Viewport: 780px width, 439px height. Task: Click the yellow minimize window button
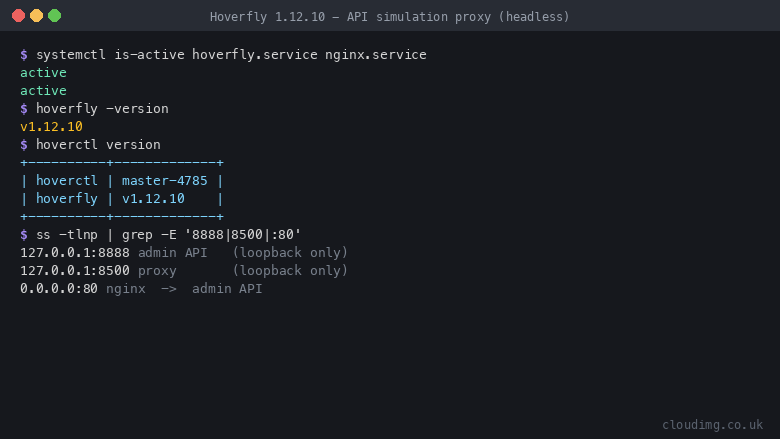click(36, 16)
